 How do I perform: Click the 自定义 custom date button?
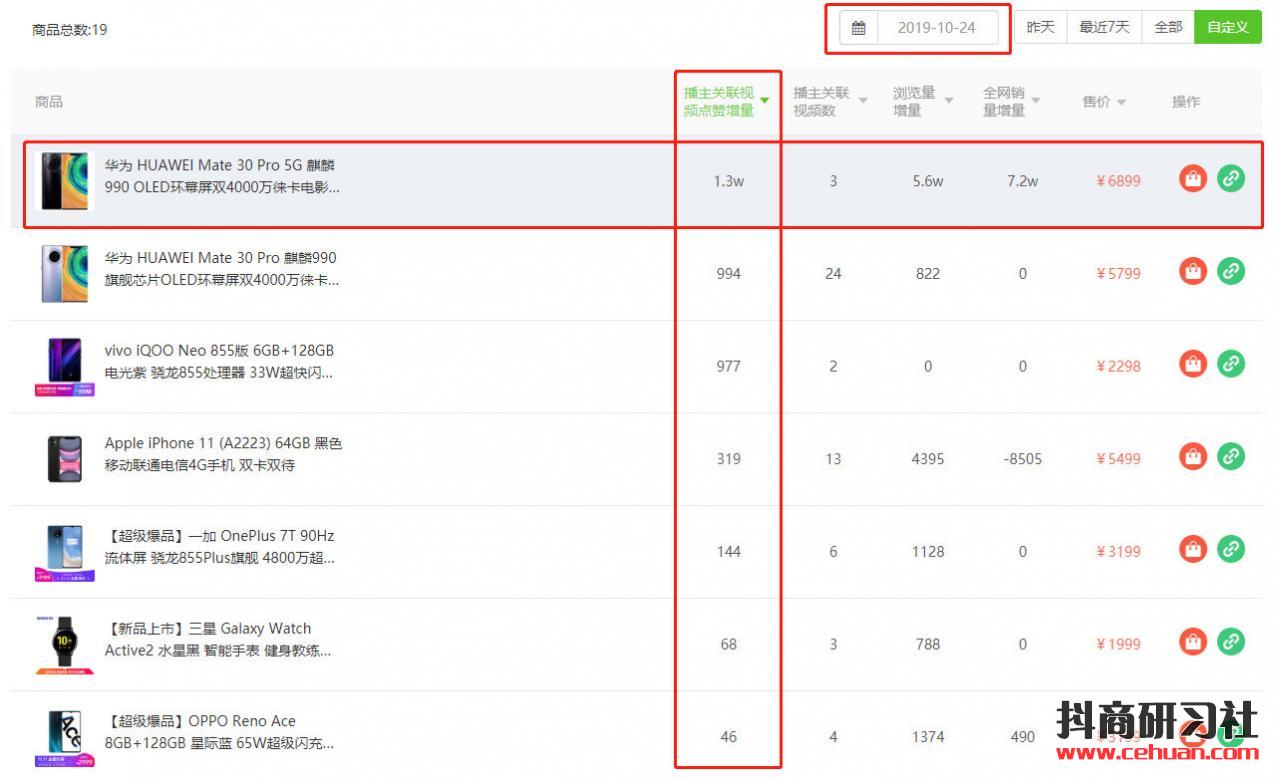tap(1227, 28)
